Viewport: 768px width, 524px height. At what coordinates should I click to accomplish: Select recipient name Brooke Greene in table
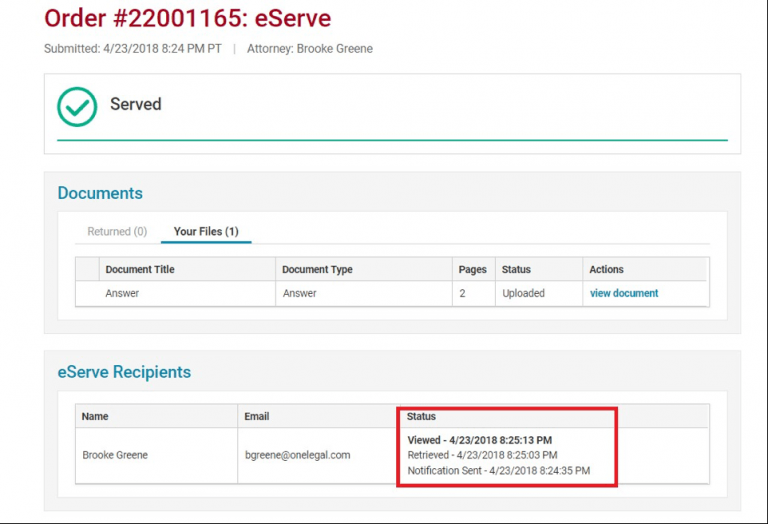click(114, 455)
